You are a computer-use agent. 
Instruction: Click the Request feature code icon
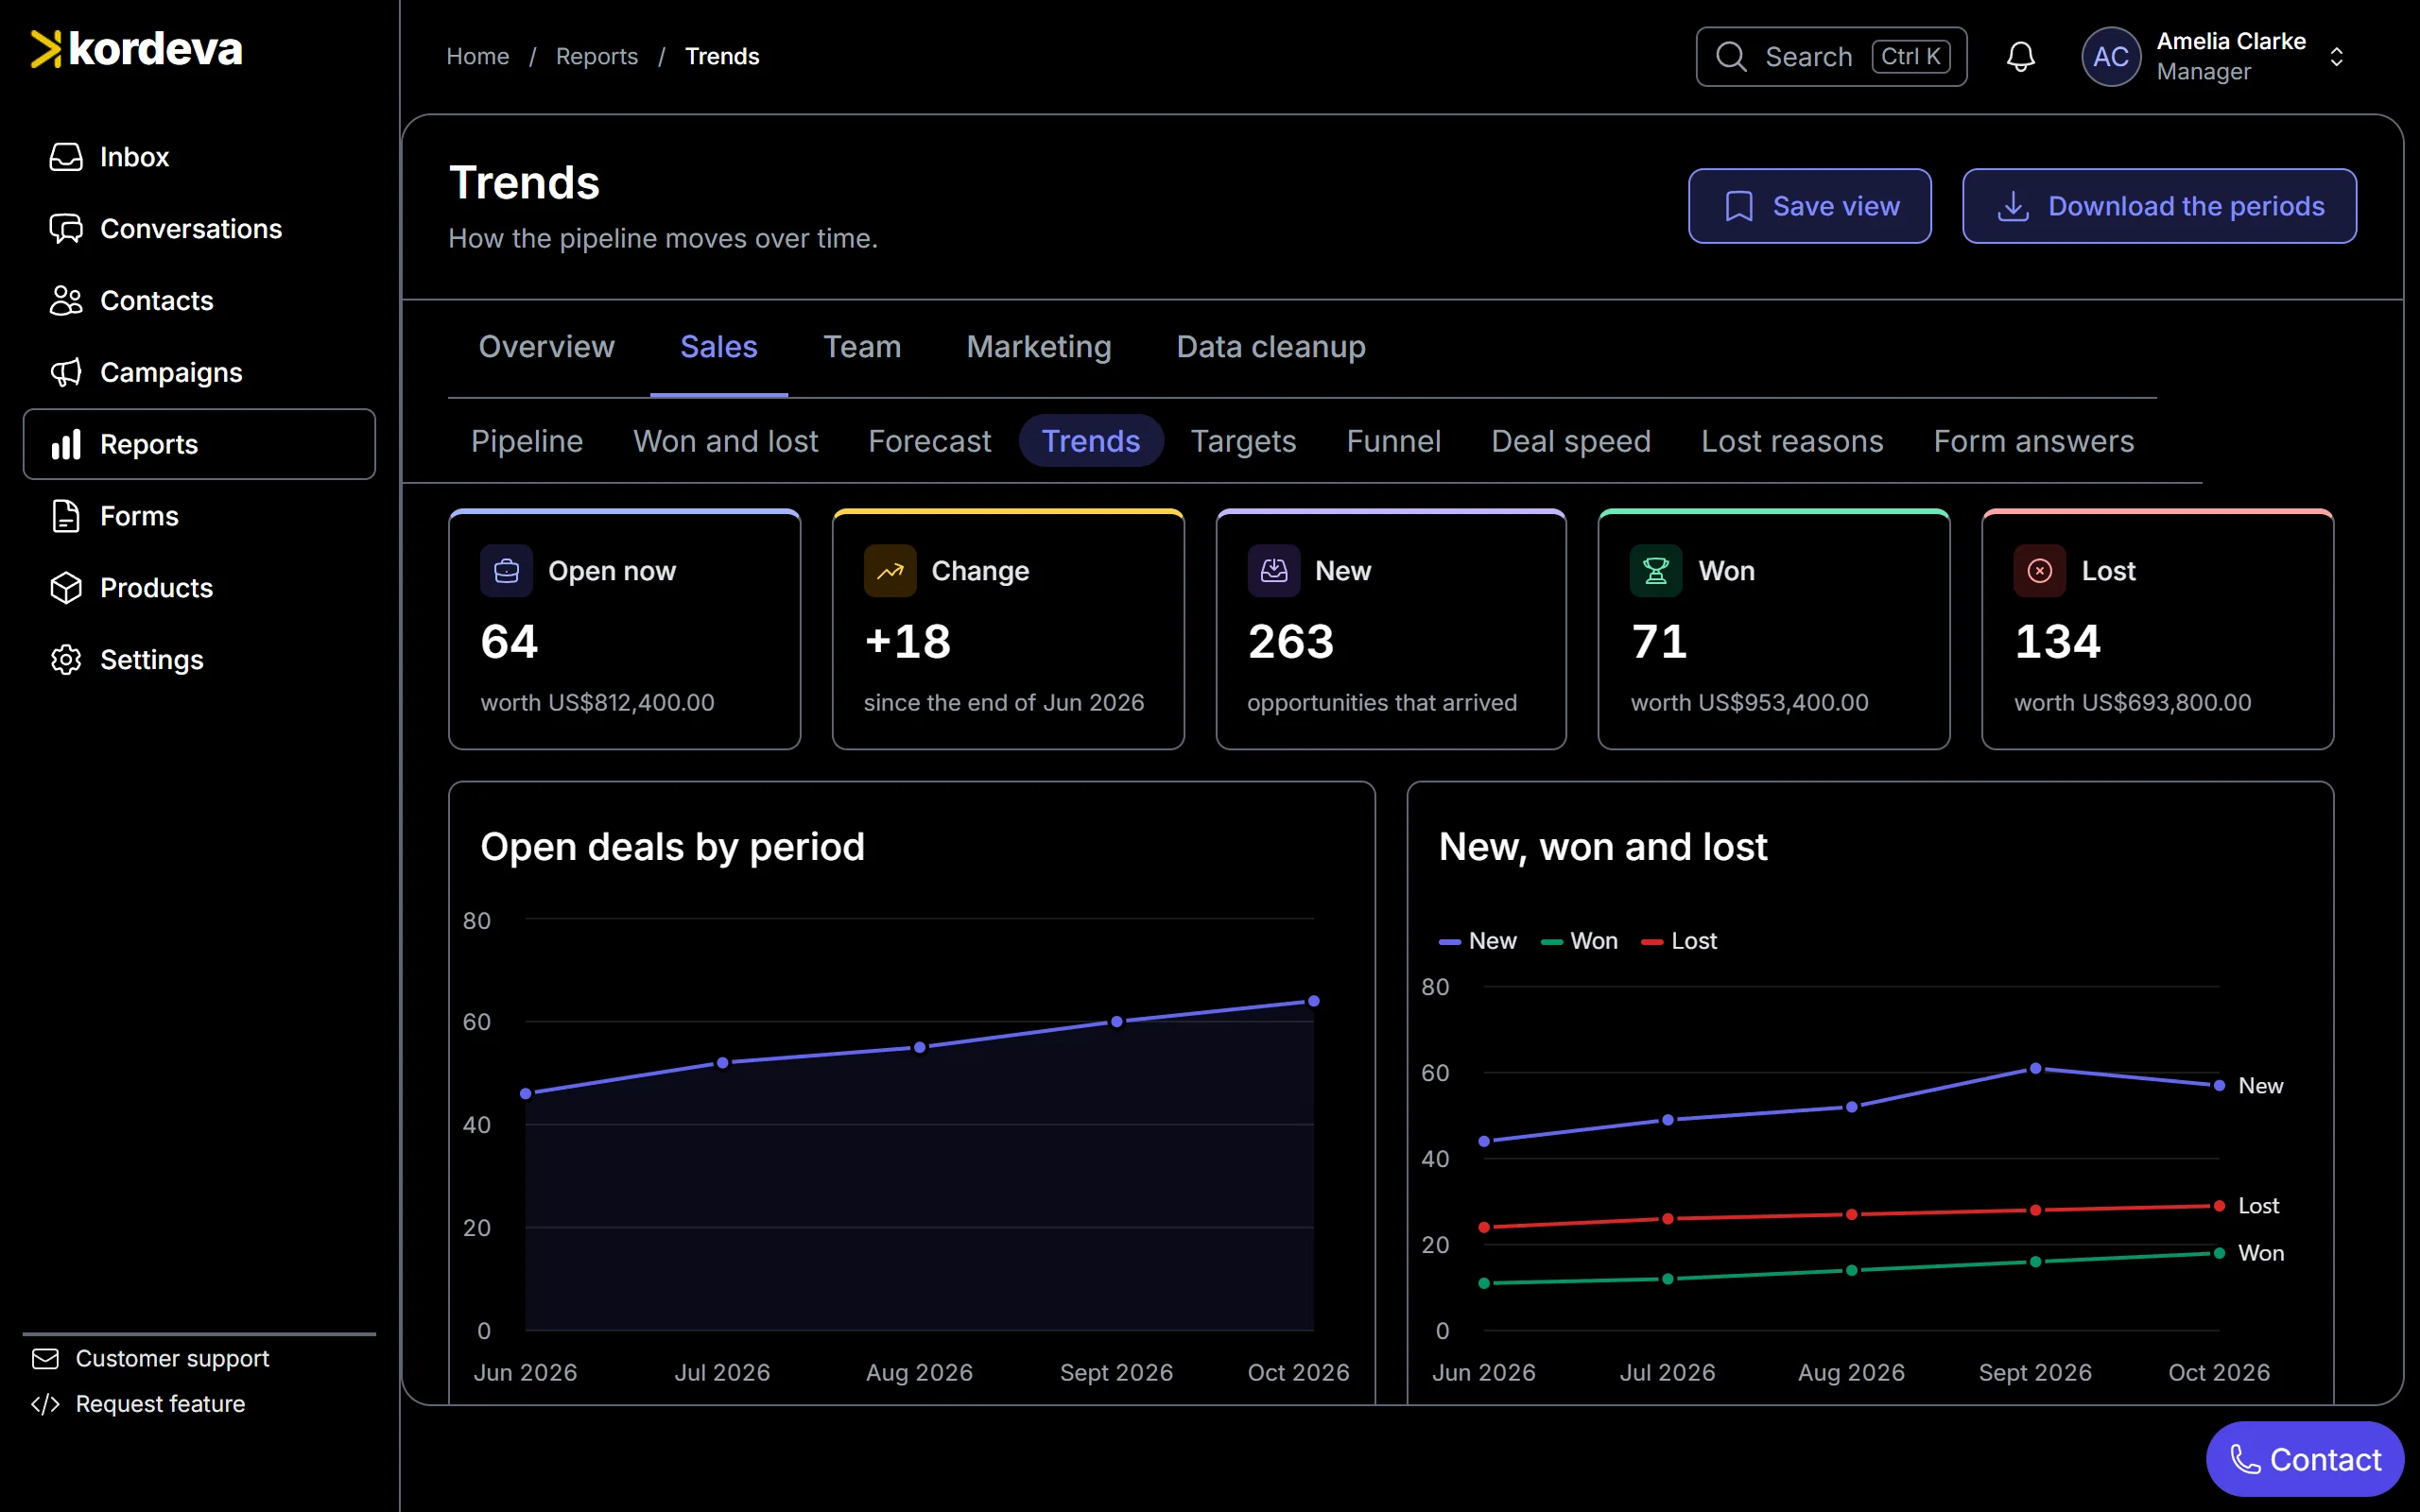point(45,1404)
